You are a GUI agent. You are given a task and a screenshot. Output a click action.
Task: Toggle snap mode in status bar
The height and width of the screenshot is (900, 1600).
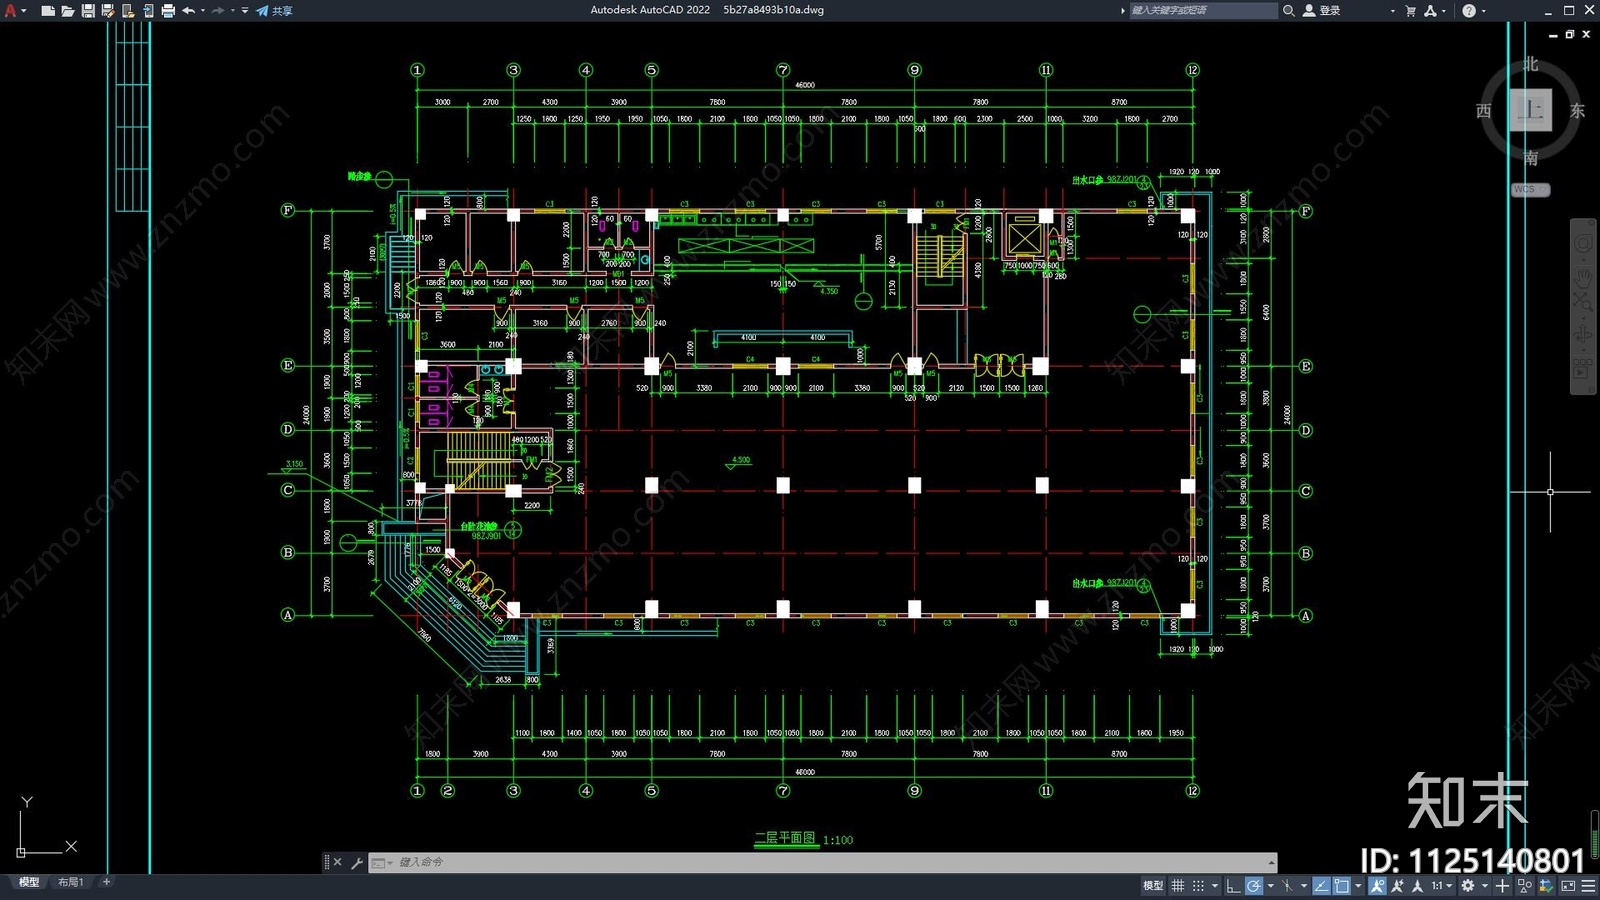pos(1198,886)
